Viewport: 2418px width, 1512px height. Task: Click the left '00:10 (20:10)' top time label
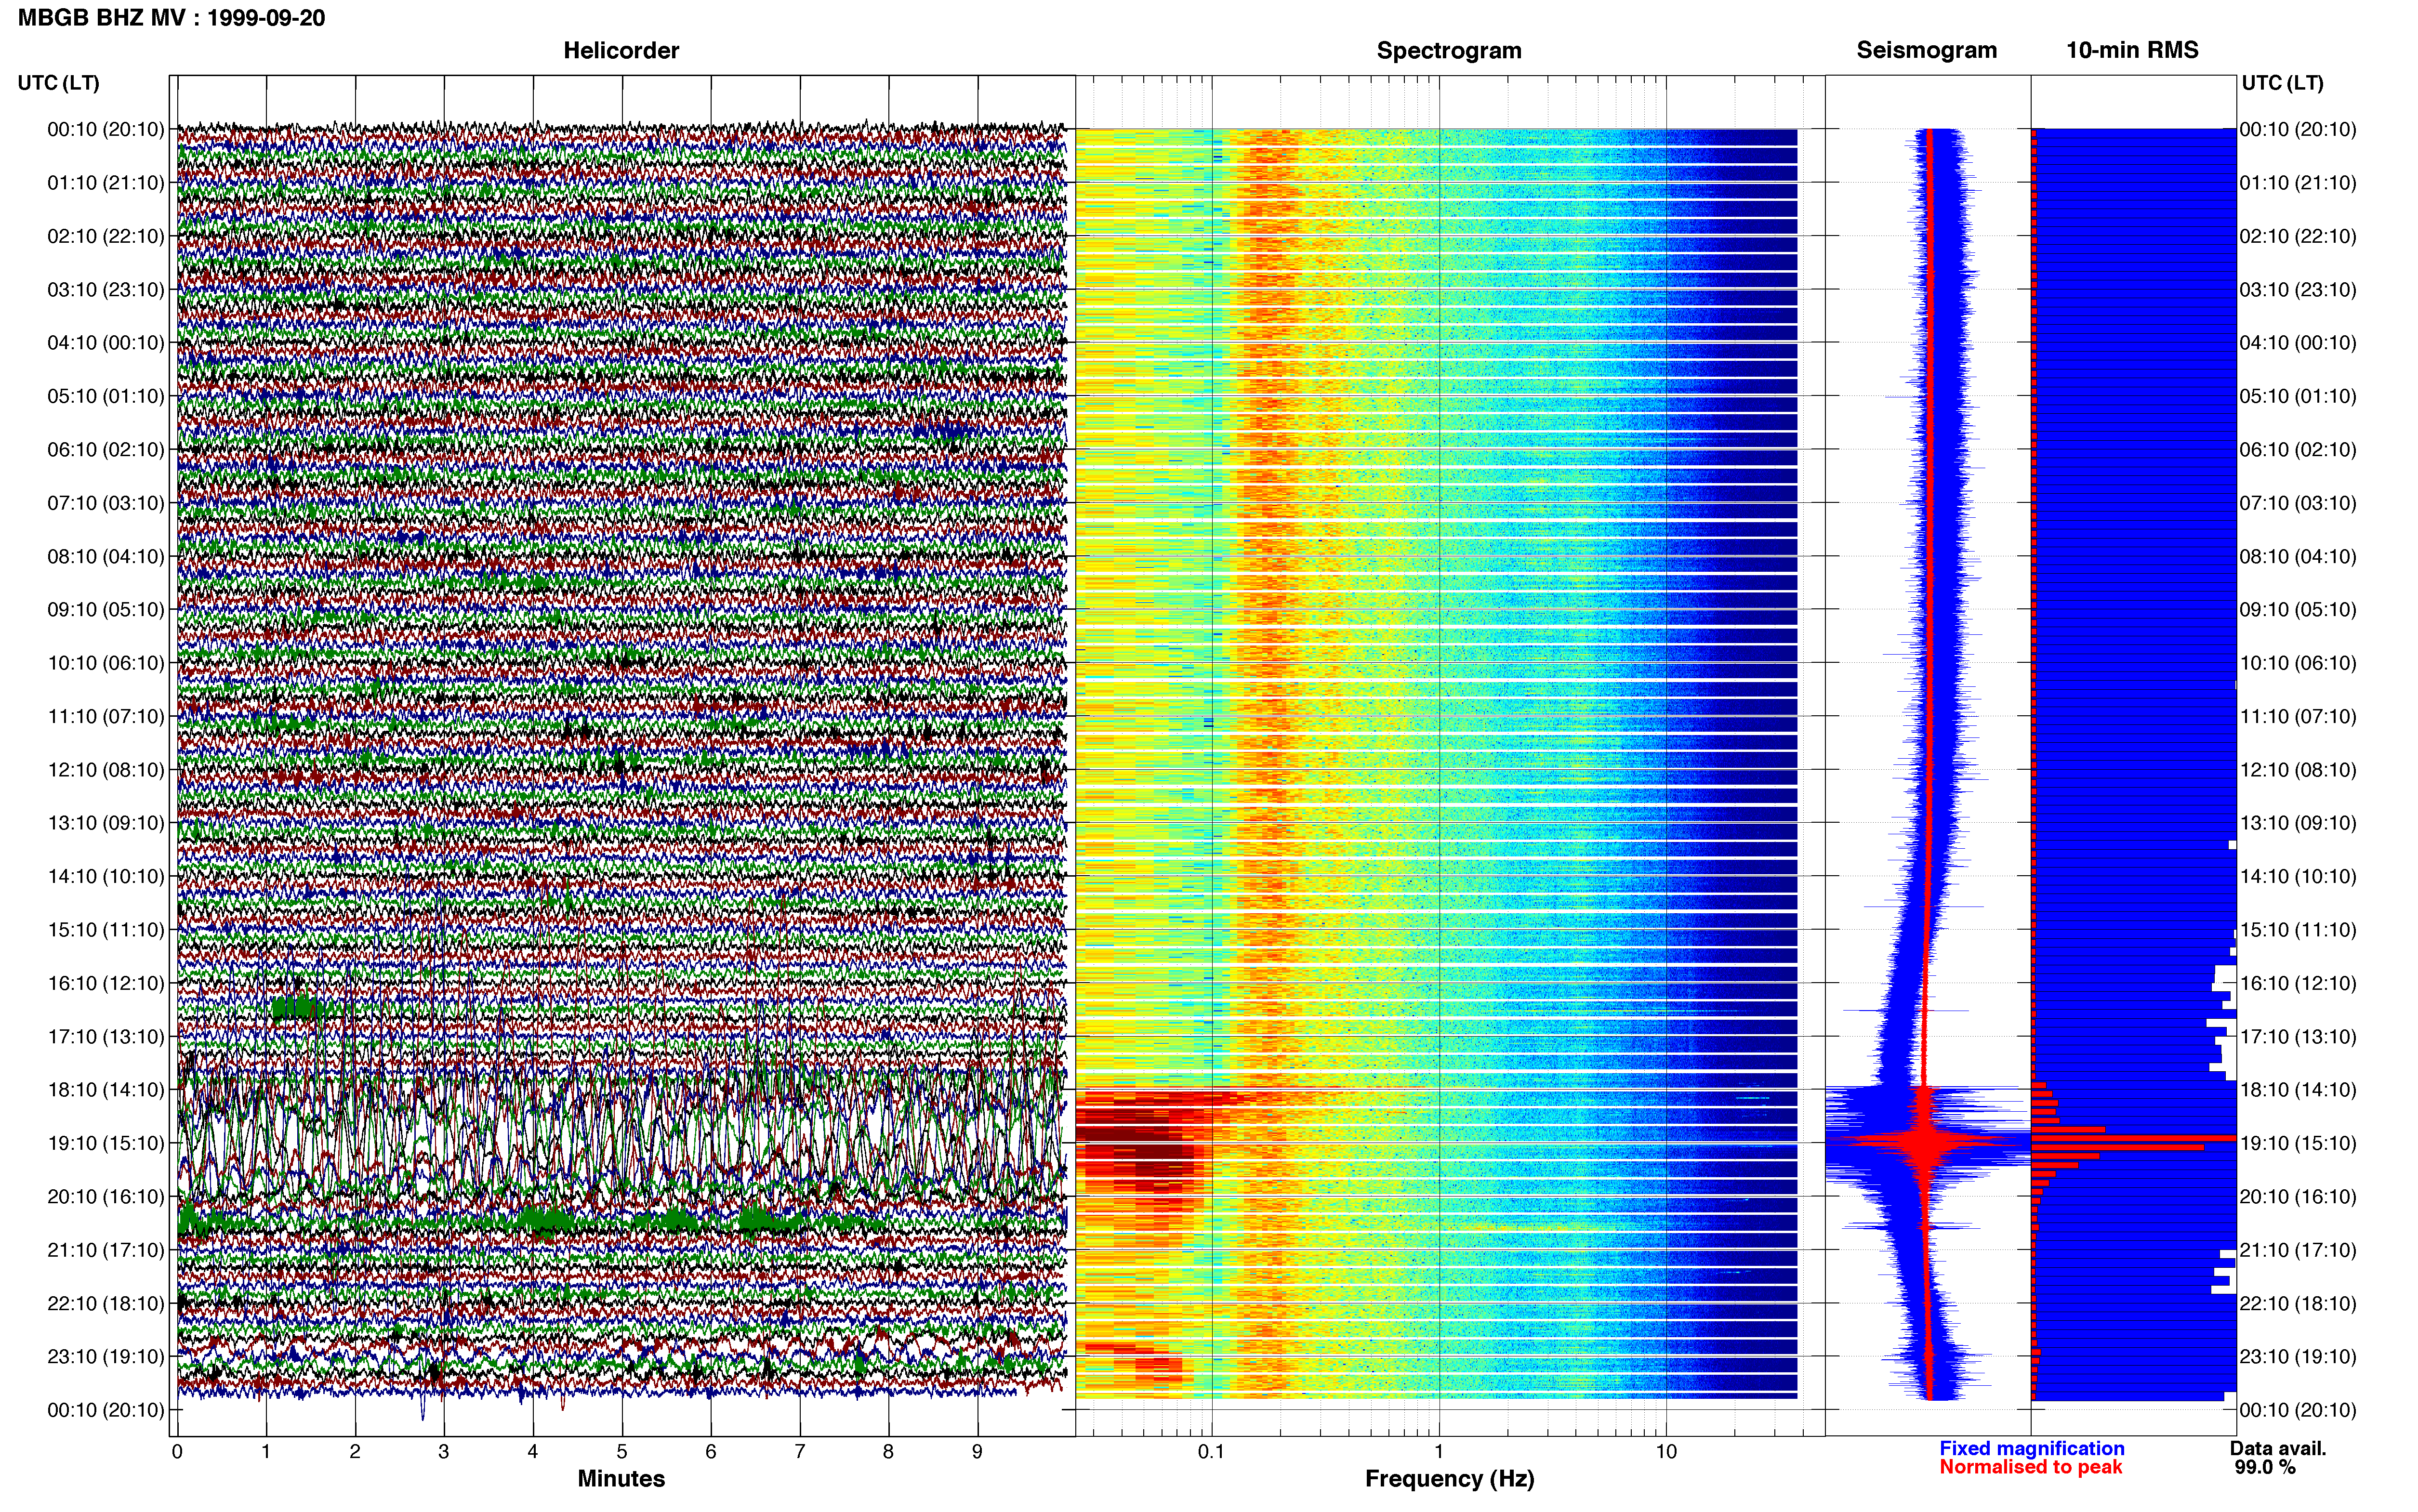pyautogui.click(x=106, y=129)
